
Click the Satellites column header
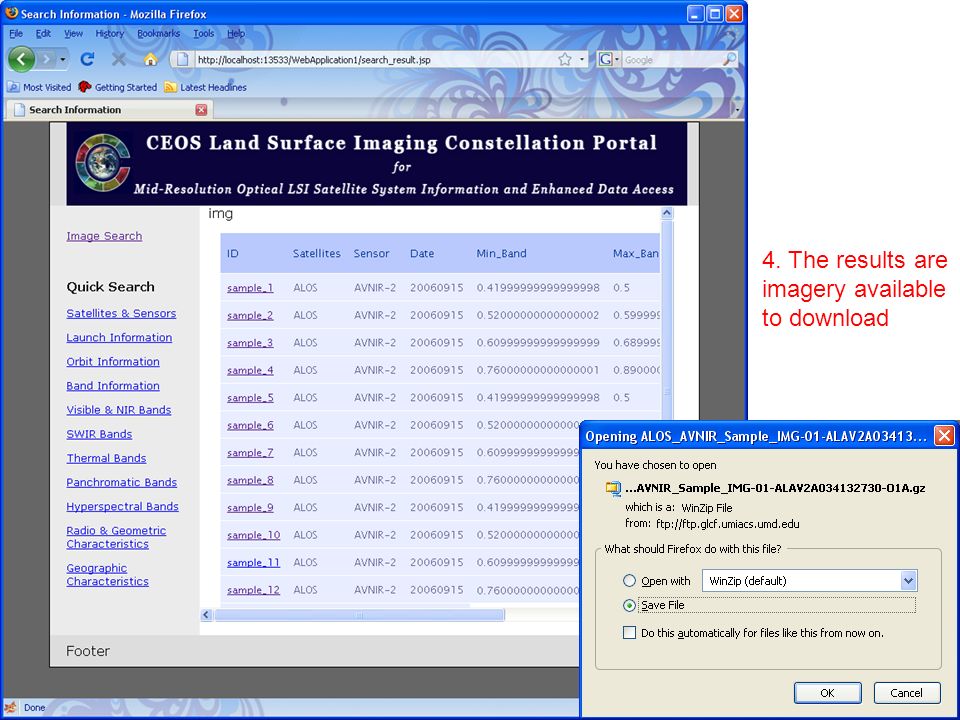point(317,253)
